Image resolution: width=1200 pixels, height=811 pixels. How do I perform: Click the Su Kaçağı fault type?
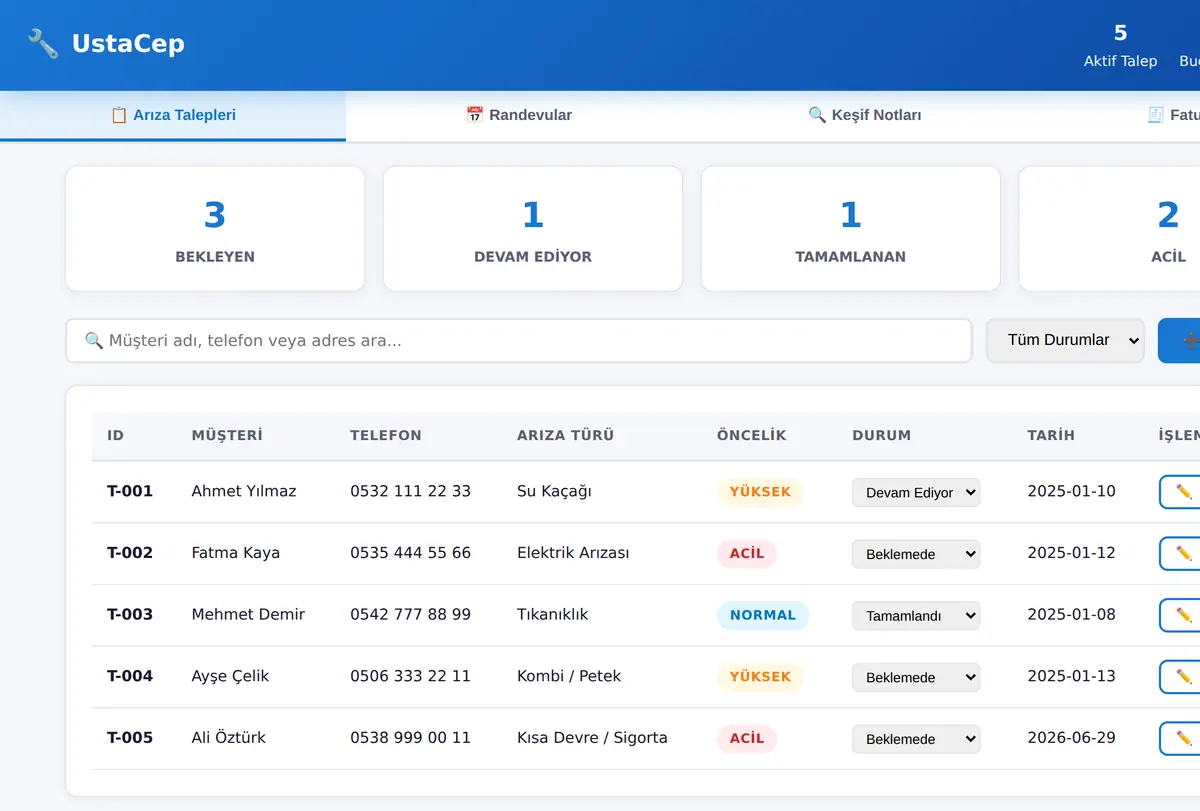[x=554, y=491]
